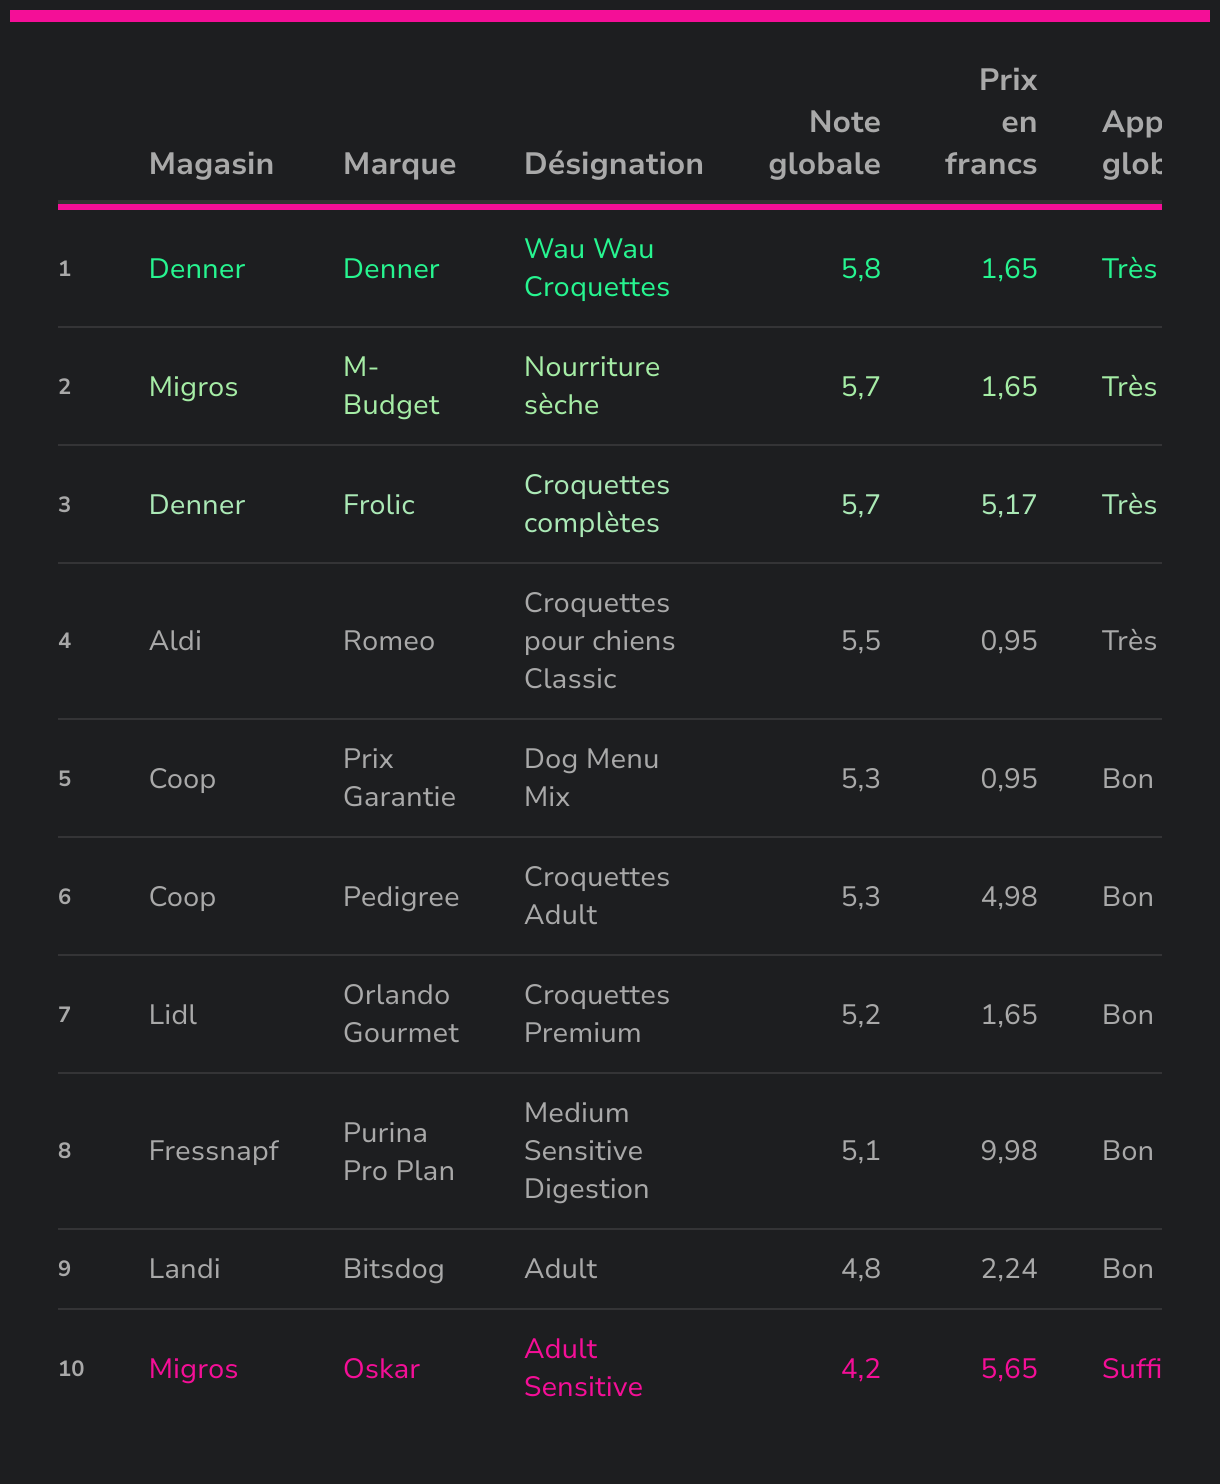Click the M-Budget brand cell
Viewport: 1220px width, 1484px height.
point(391,386)
